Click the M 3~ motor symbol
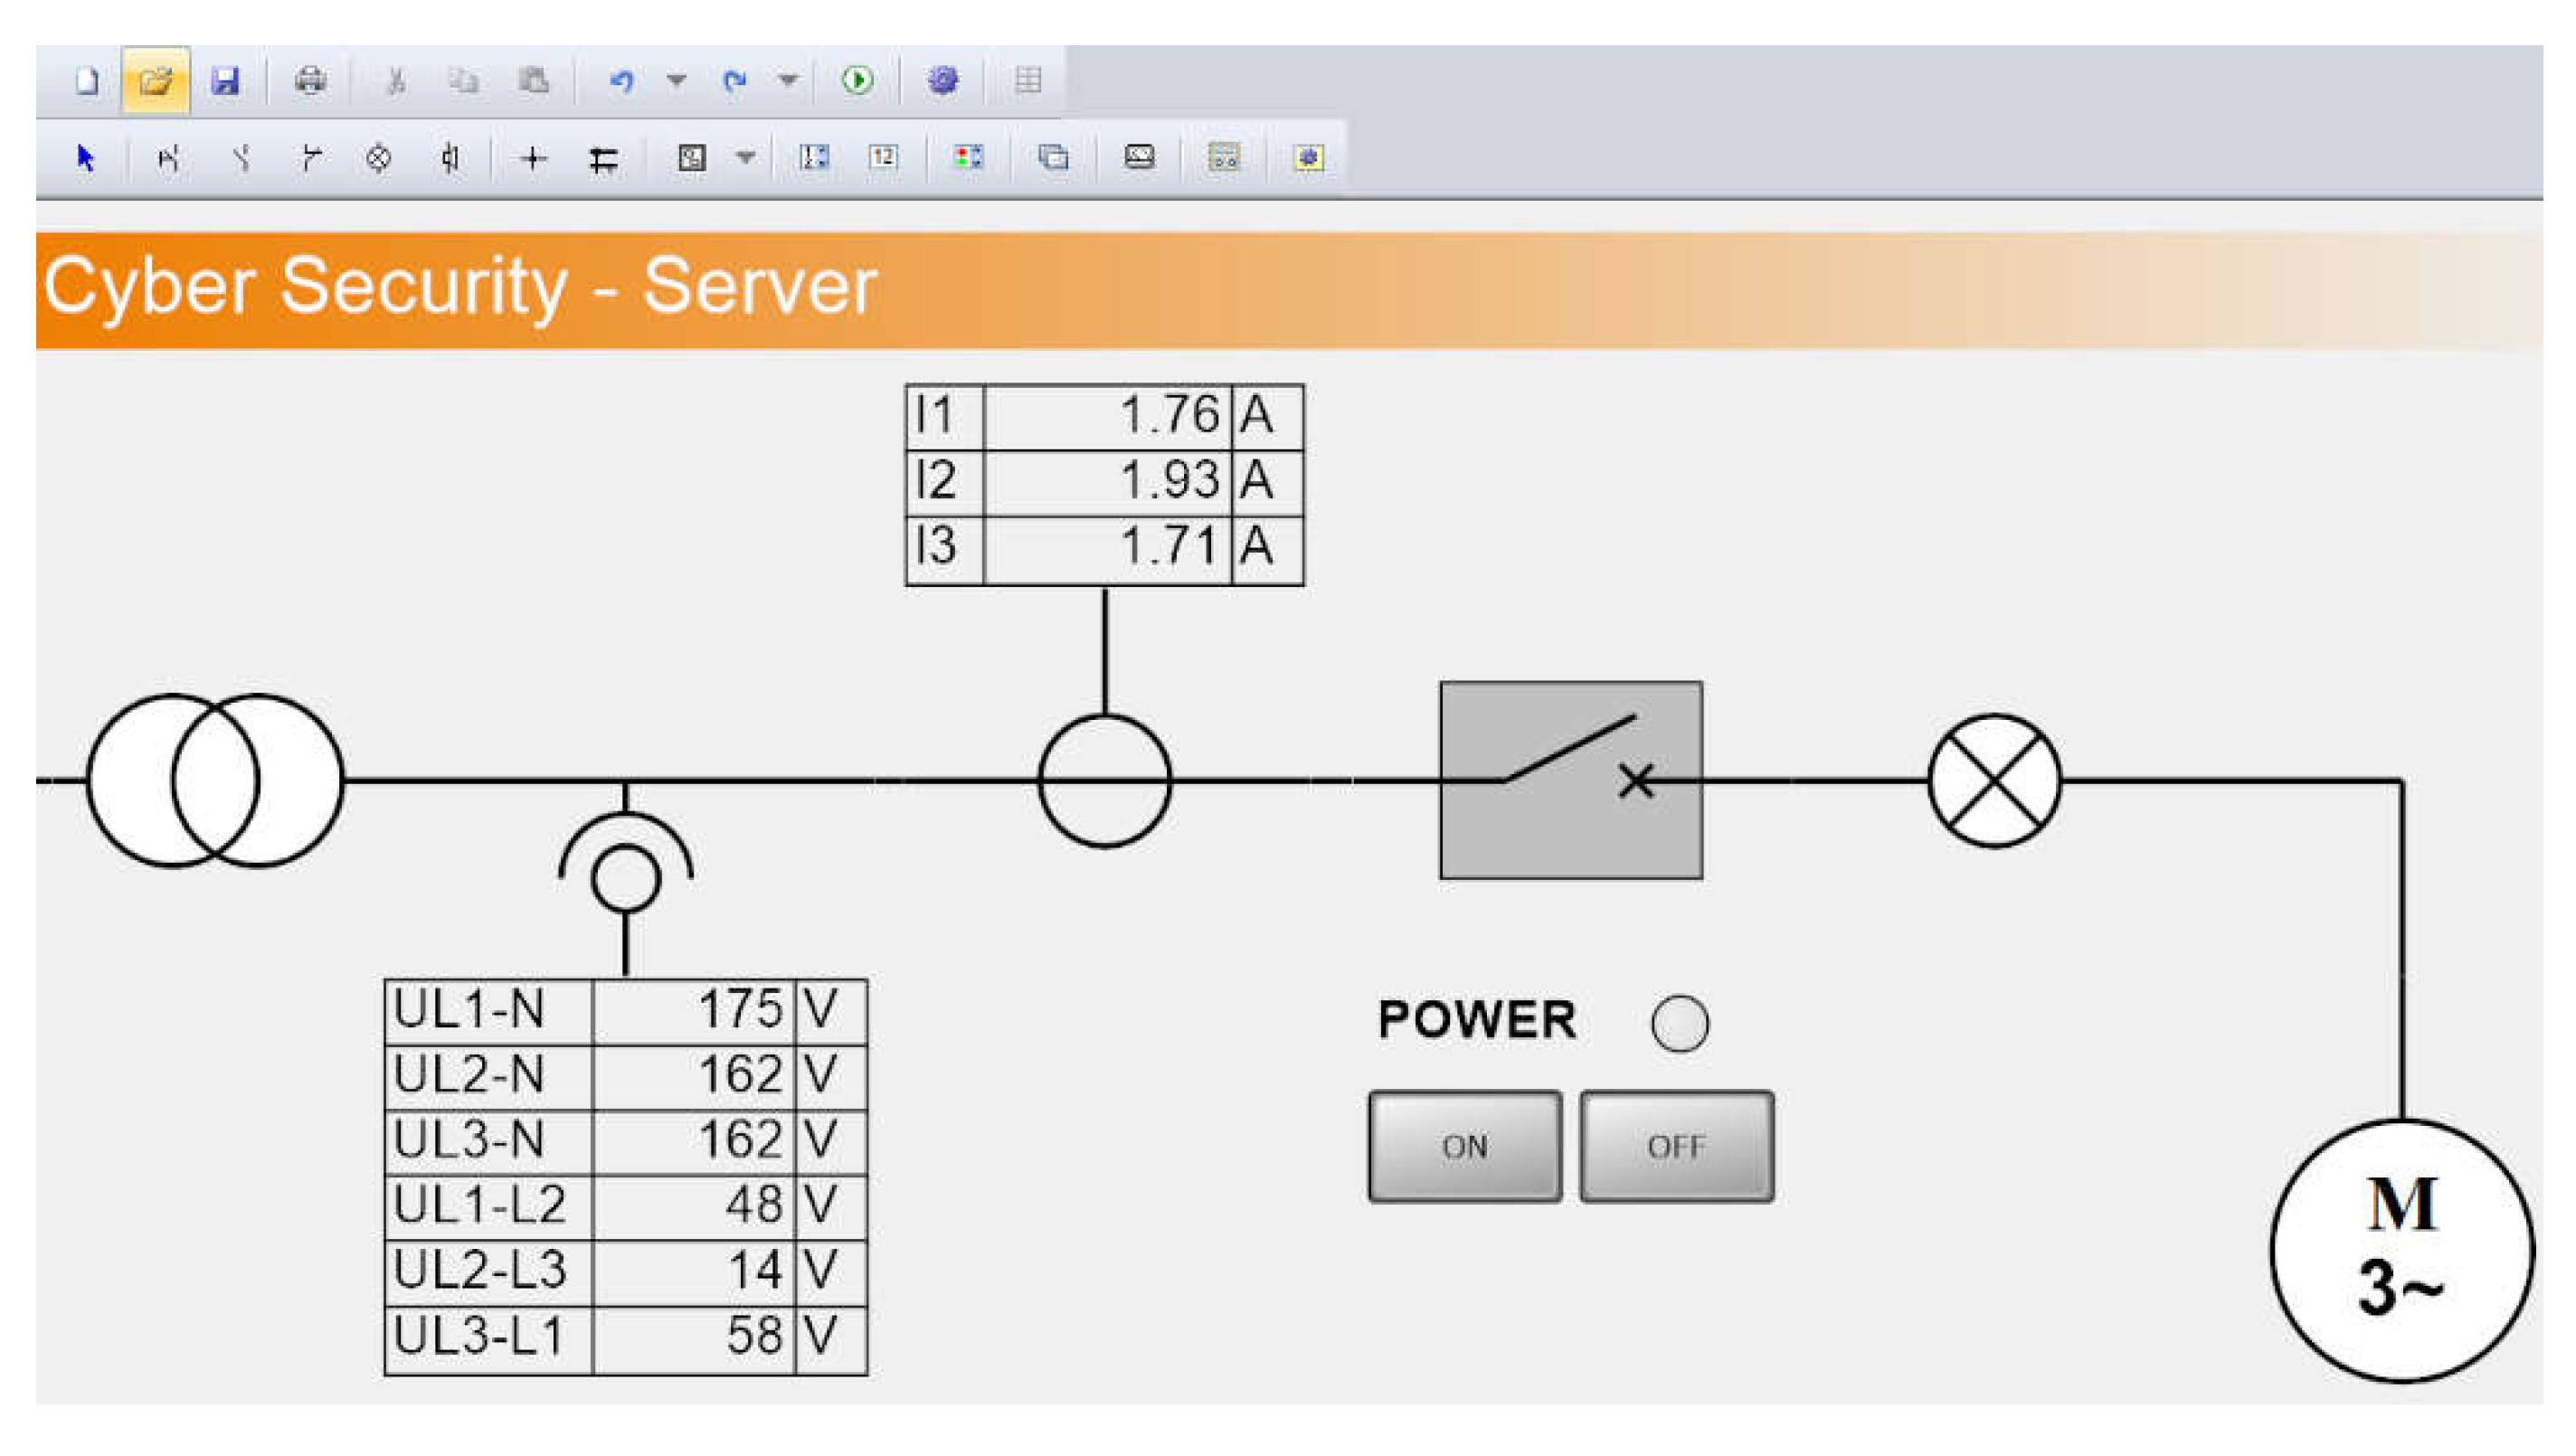This screenshot has width=2576, height=1456. [2402, 1250]
